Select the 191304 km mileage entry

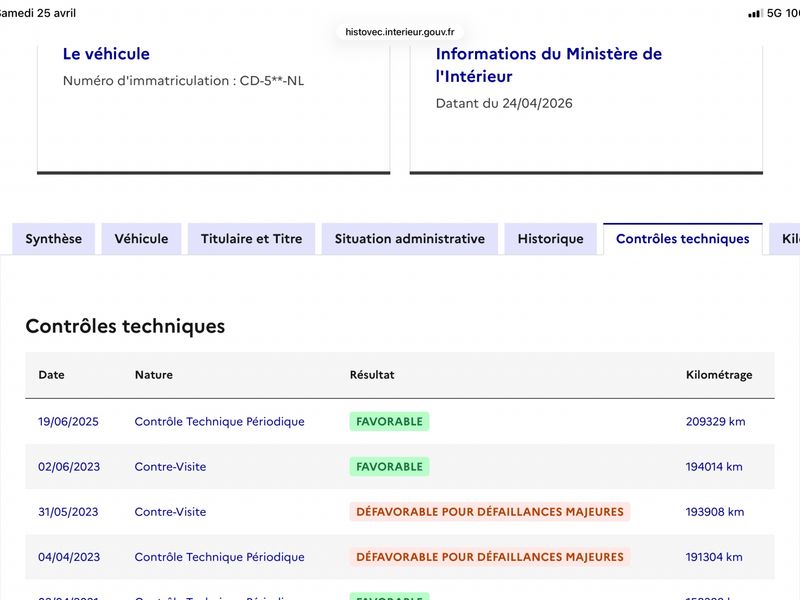[x=714, y=557]
